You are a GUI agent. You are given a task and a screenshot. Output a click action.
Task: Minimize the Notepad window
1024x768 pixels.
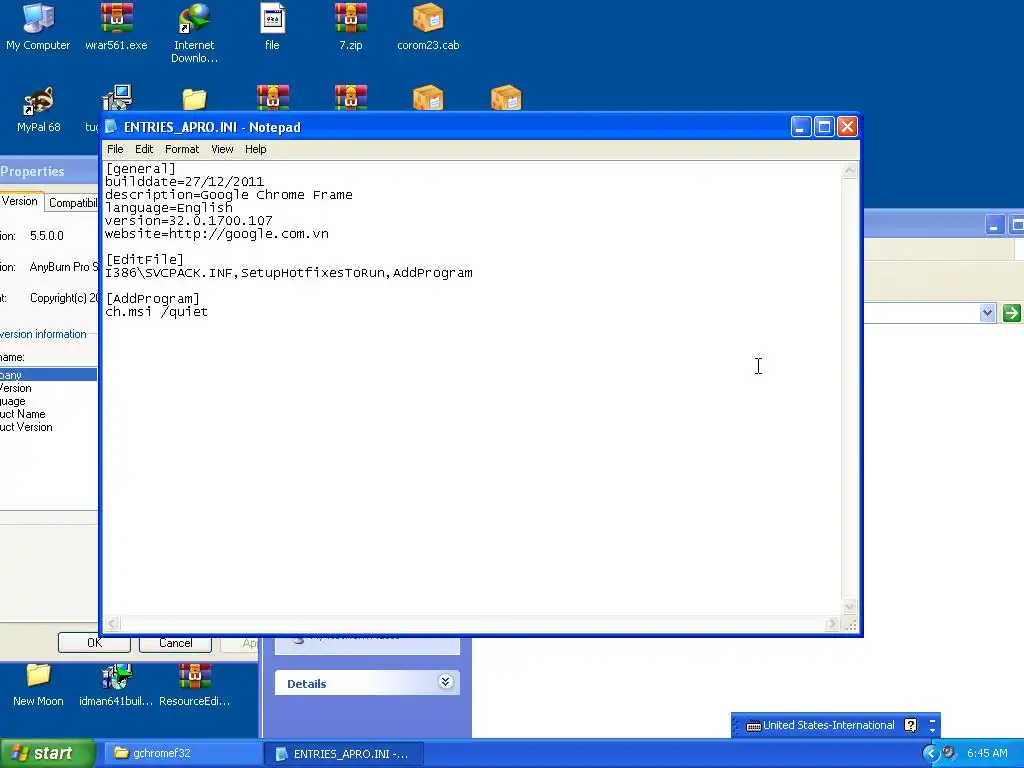pyautogui.click(x=801, y=127)
